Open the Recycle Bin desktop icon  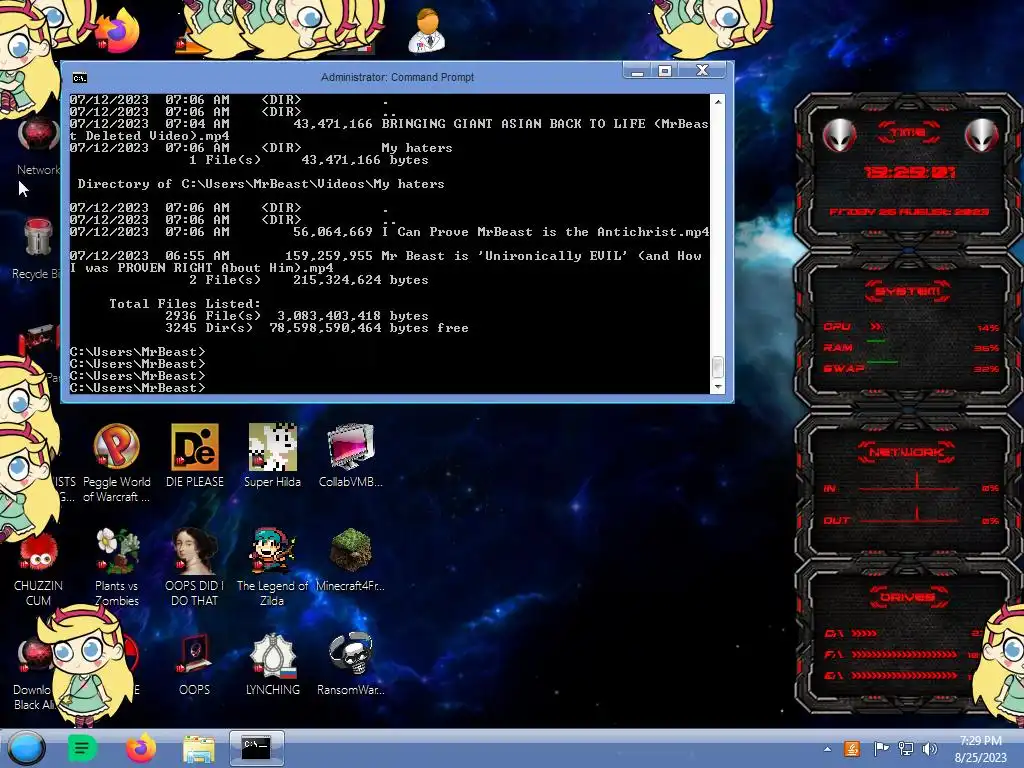click(37, 248)
